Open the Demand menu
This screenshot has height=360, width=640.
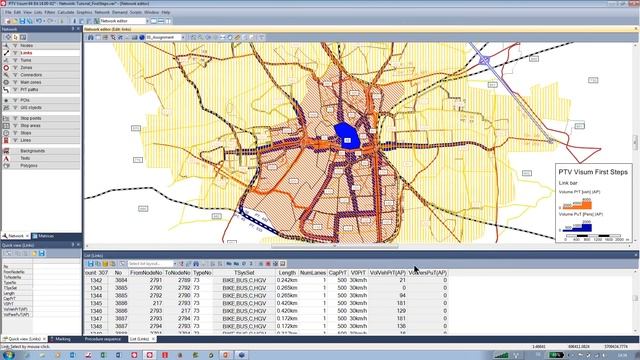click(120, 13)
